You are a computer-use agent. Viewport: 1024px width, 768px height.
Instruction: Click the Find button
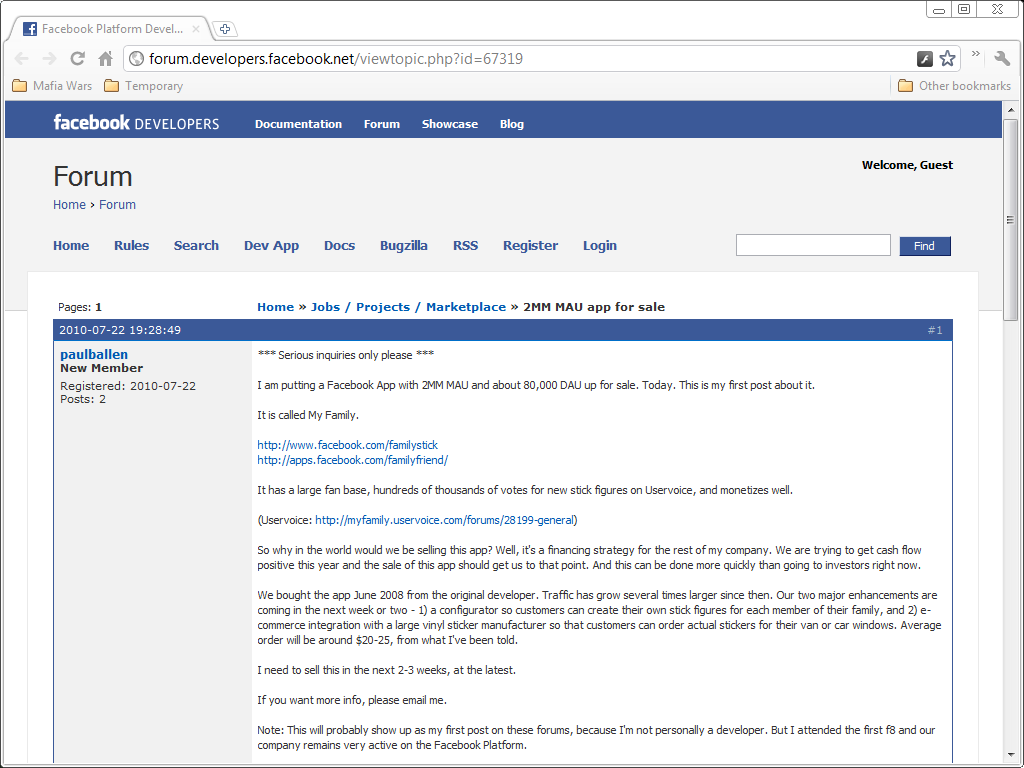[925, 246]
